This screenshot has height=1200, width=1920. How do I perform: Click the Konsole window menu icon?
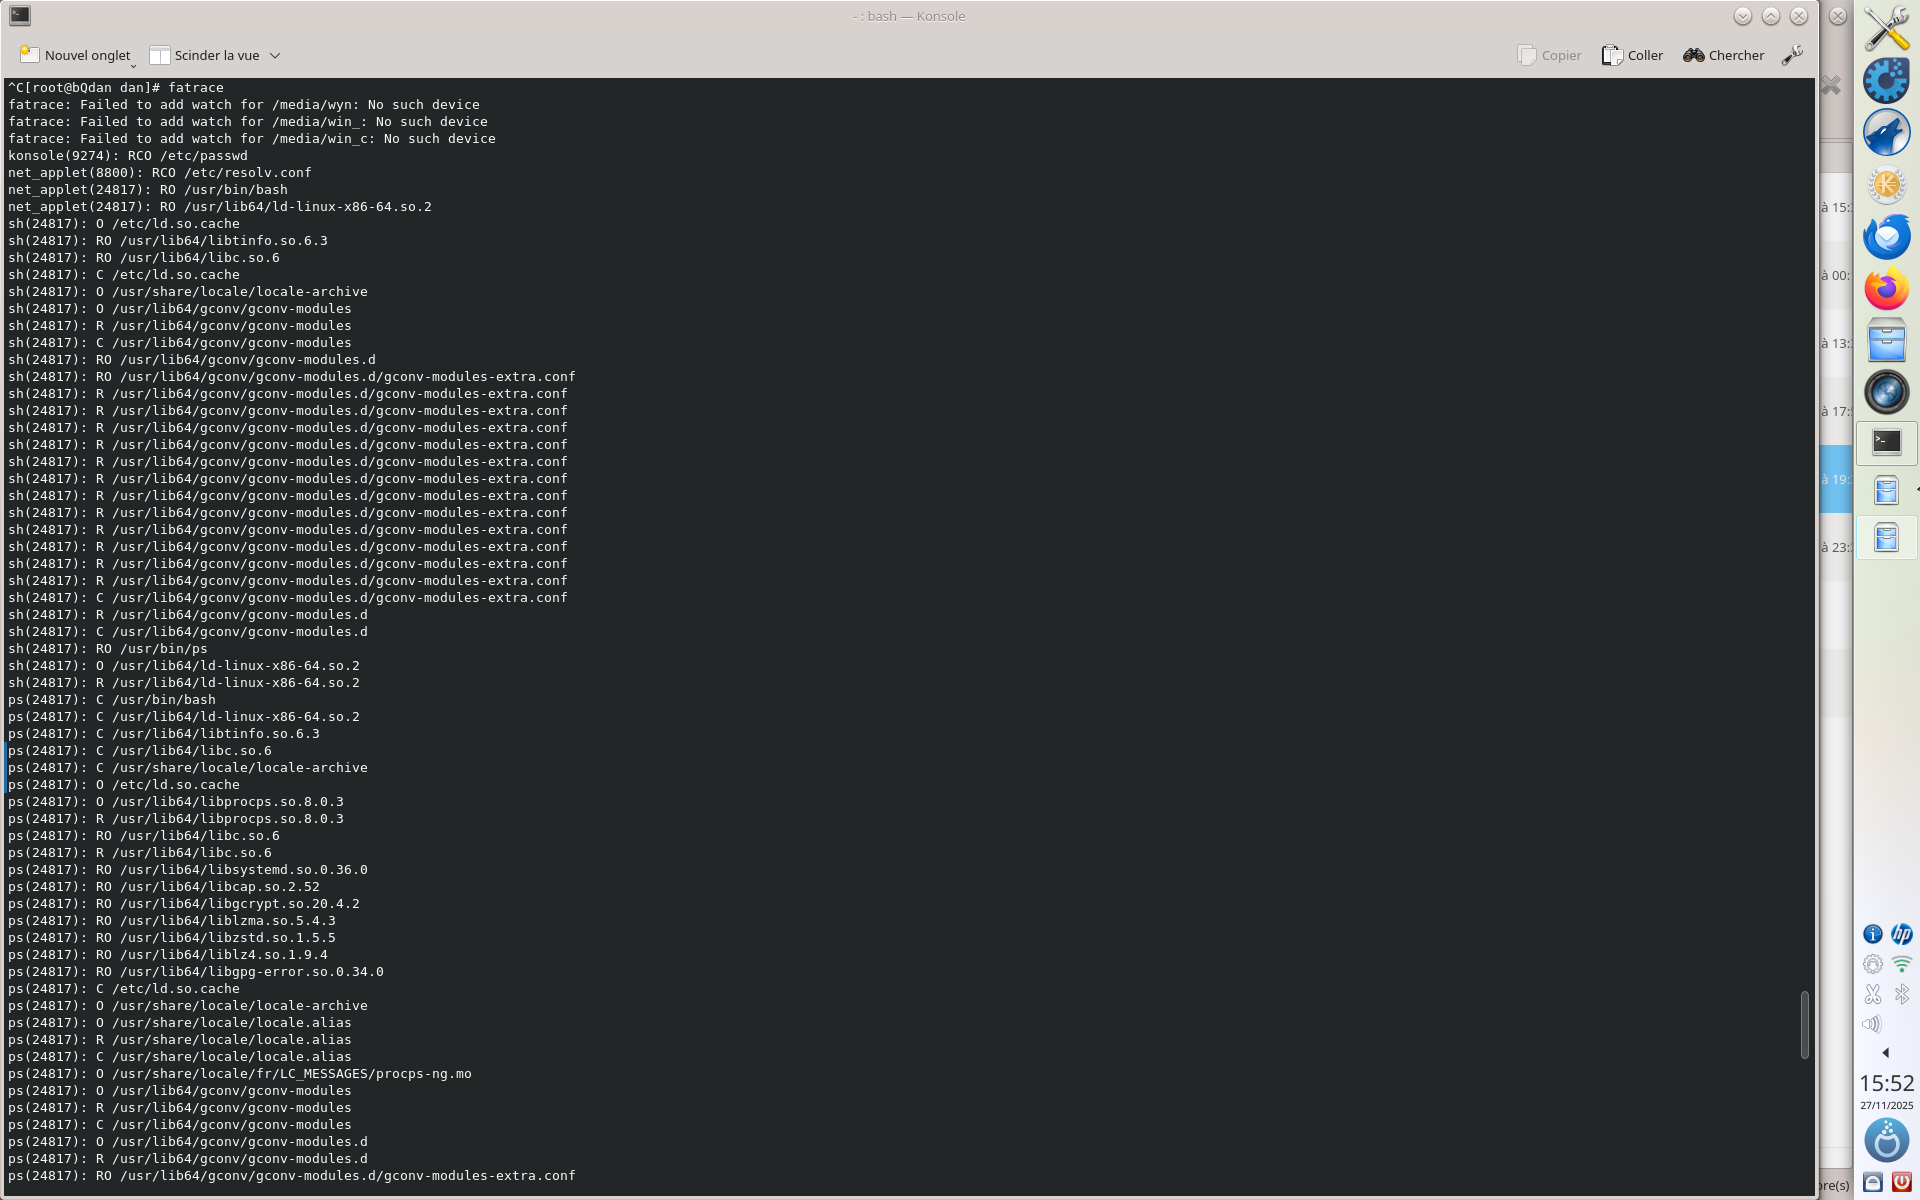click(20, 16)
